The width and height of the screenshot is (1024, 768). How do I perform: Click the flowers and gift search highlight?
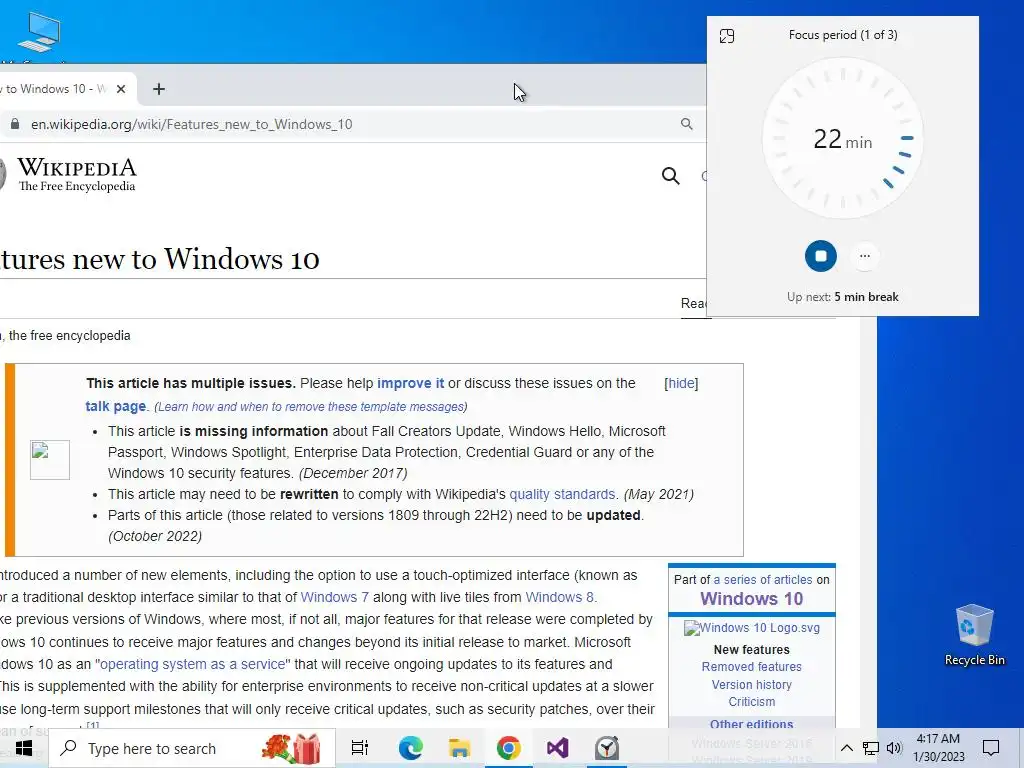point(291,748)
